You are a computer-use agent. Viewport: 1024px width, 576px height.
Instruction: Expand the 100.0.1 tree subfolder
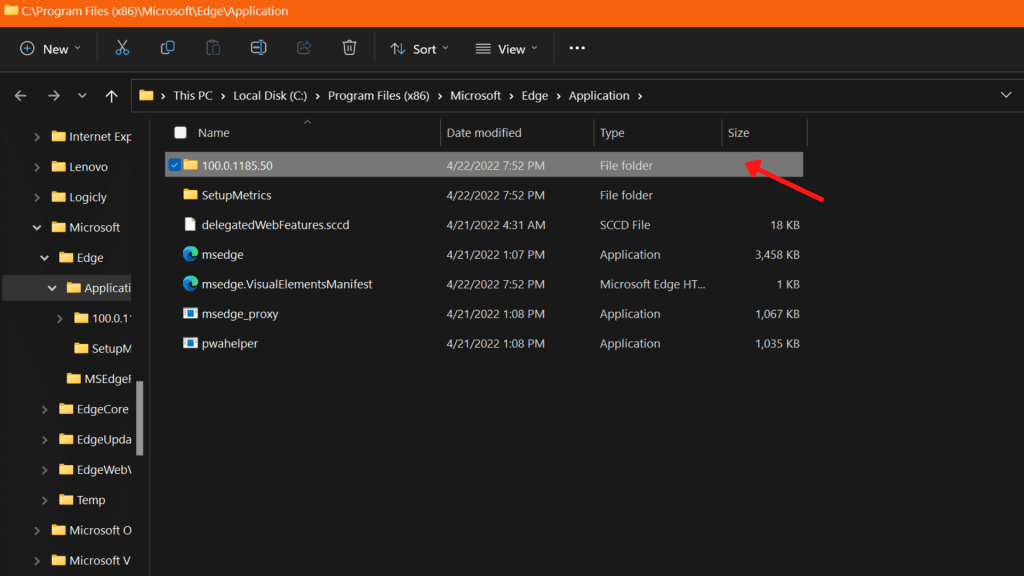click(x=60, y=319)
